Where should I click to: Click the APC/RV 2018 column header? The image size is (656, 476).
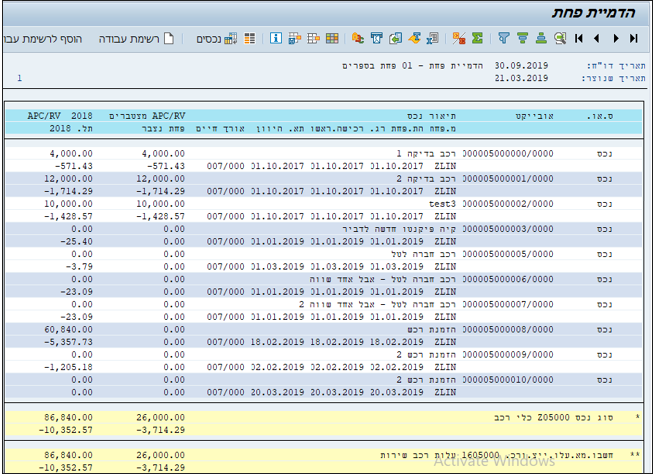coord(60,116)
